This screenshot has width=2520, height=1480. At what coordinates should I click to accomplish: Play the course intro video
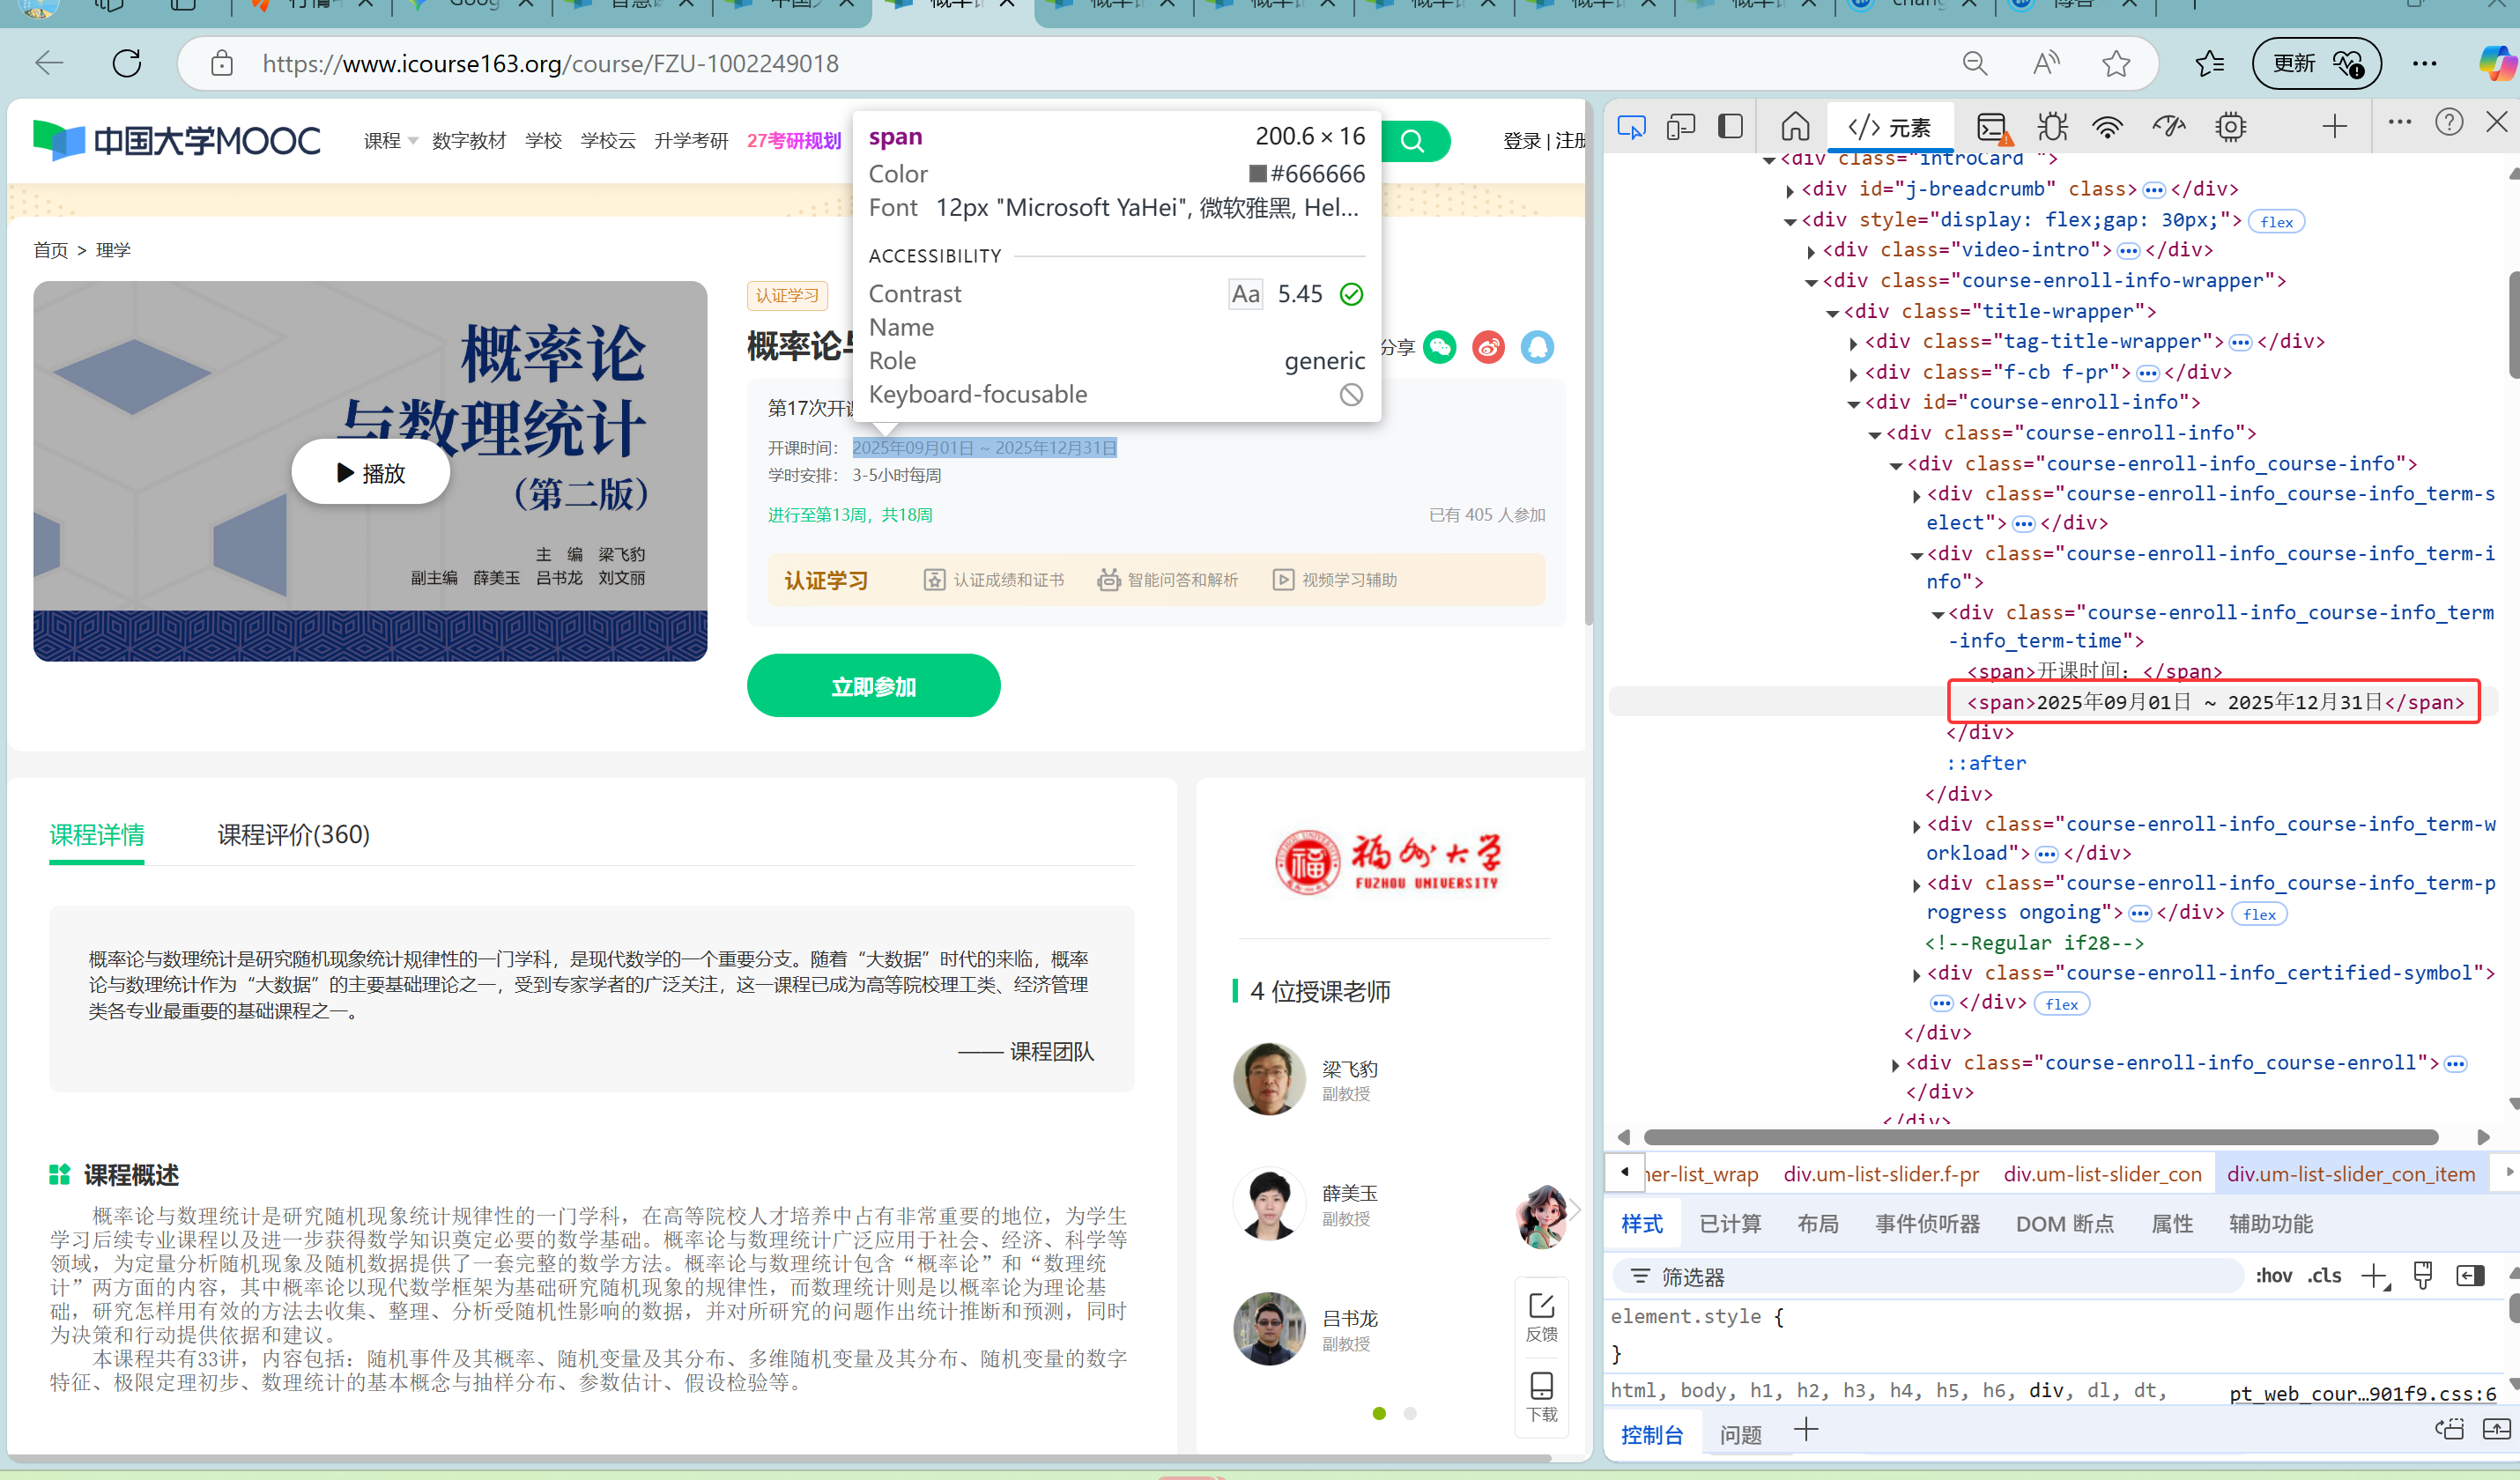pos(371,473)
